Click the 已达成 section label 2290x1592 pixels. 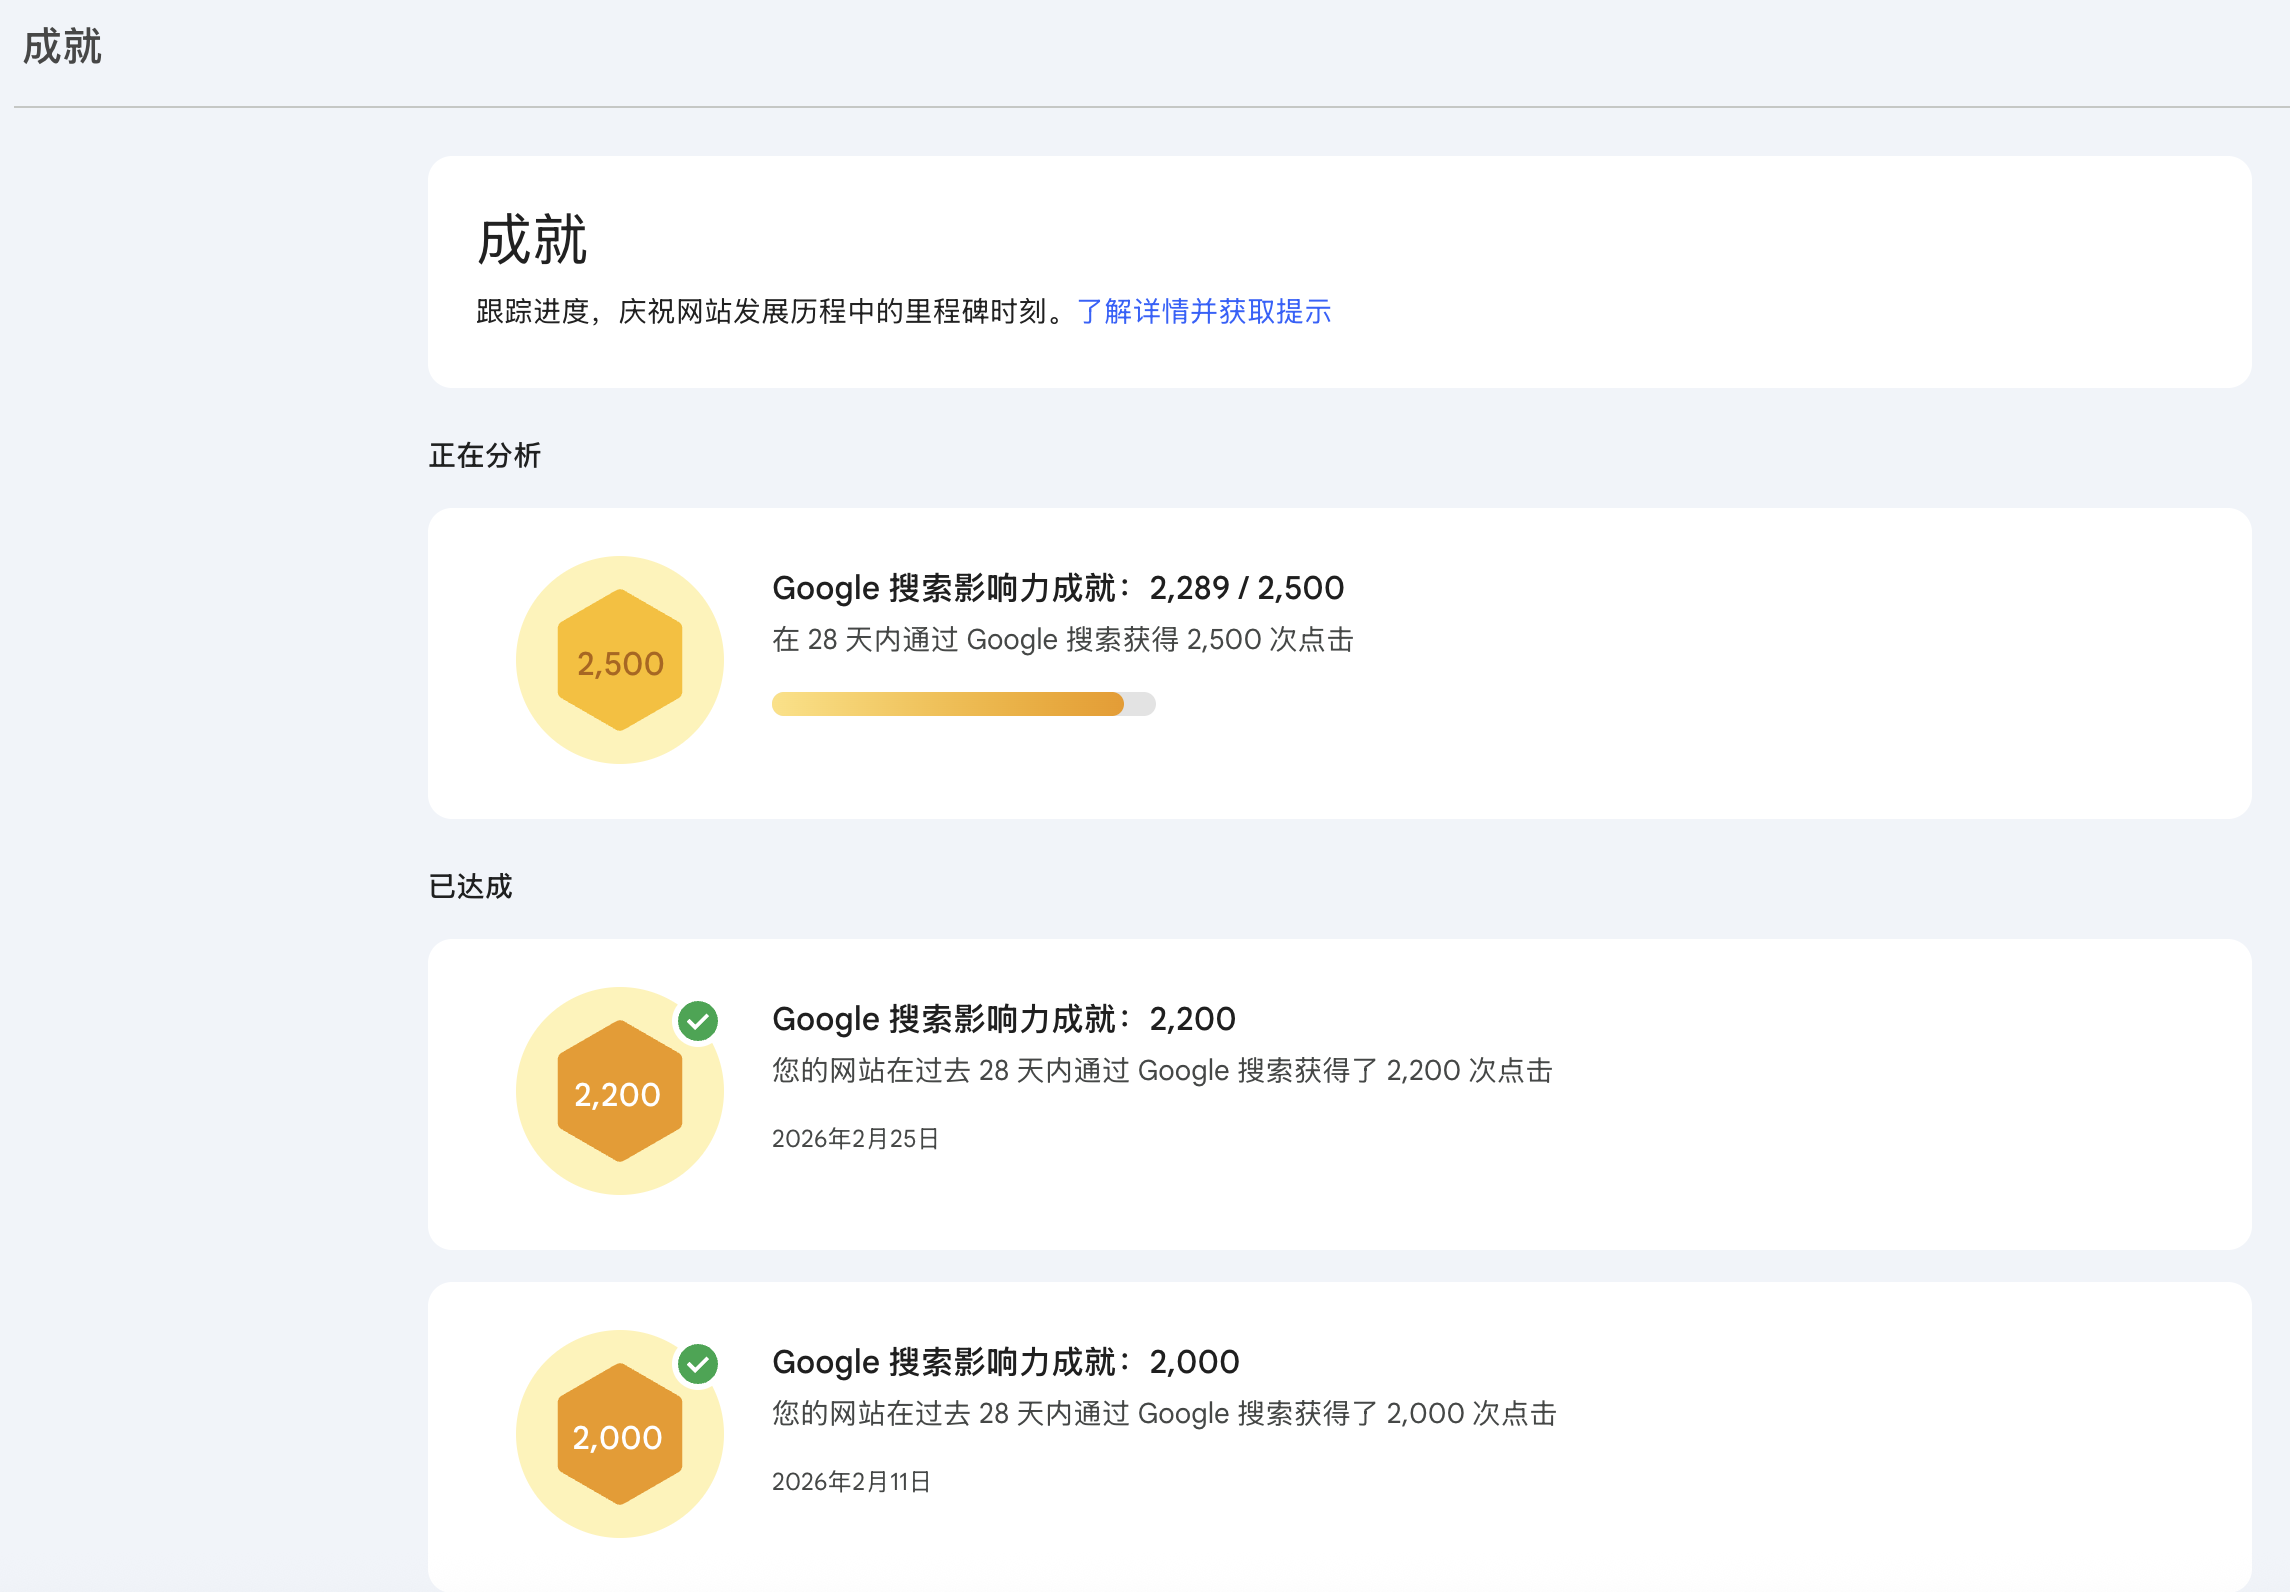click(x=470, y=887)
